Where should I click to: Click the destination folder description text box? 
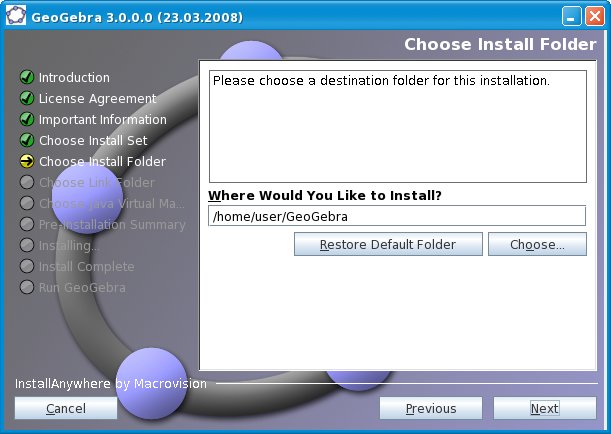(x=396, y=125)
